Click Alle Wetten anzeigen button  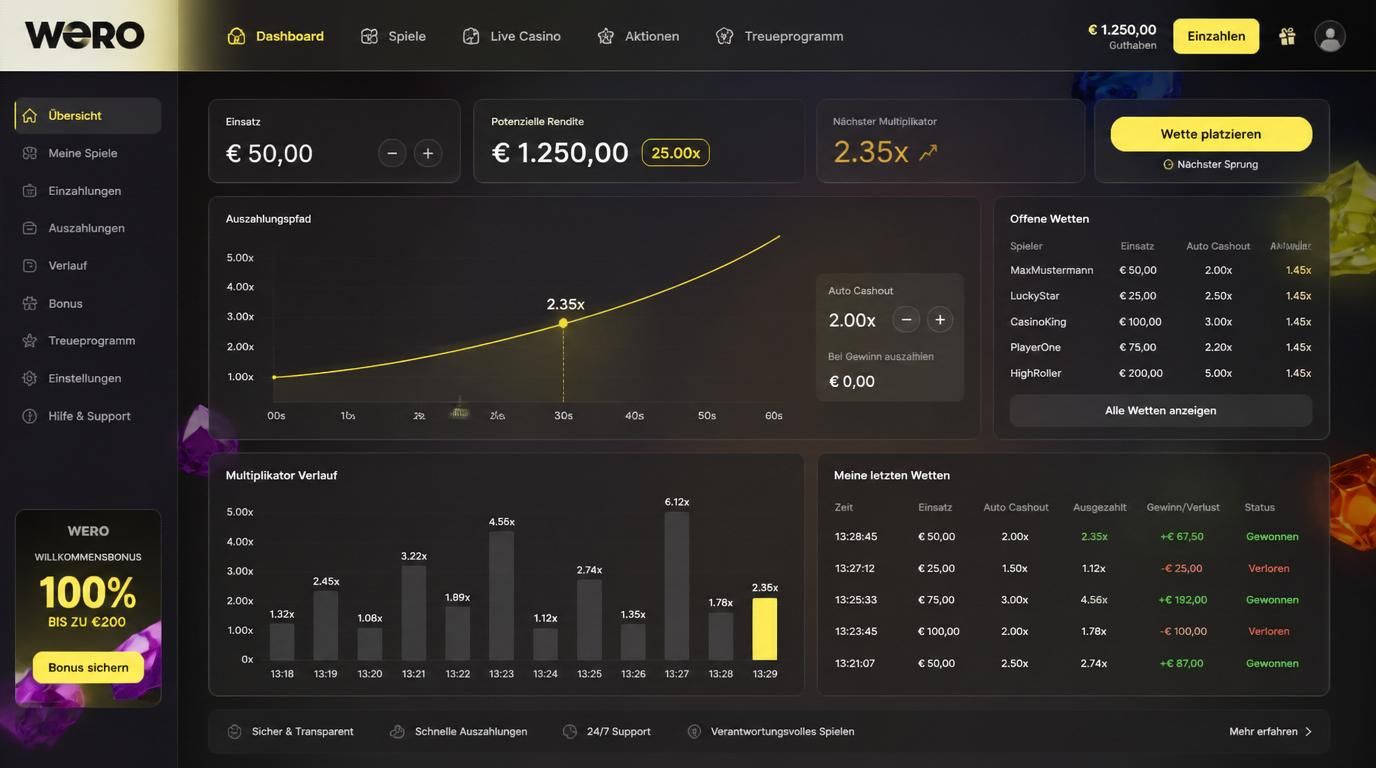1161,411
